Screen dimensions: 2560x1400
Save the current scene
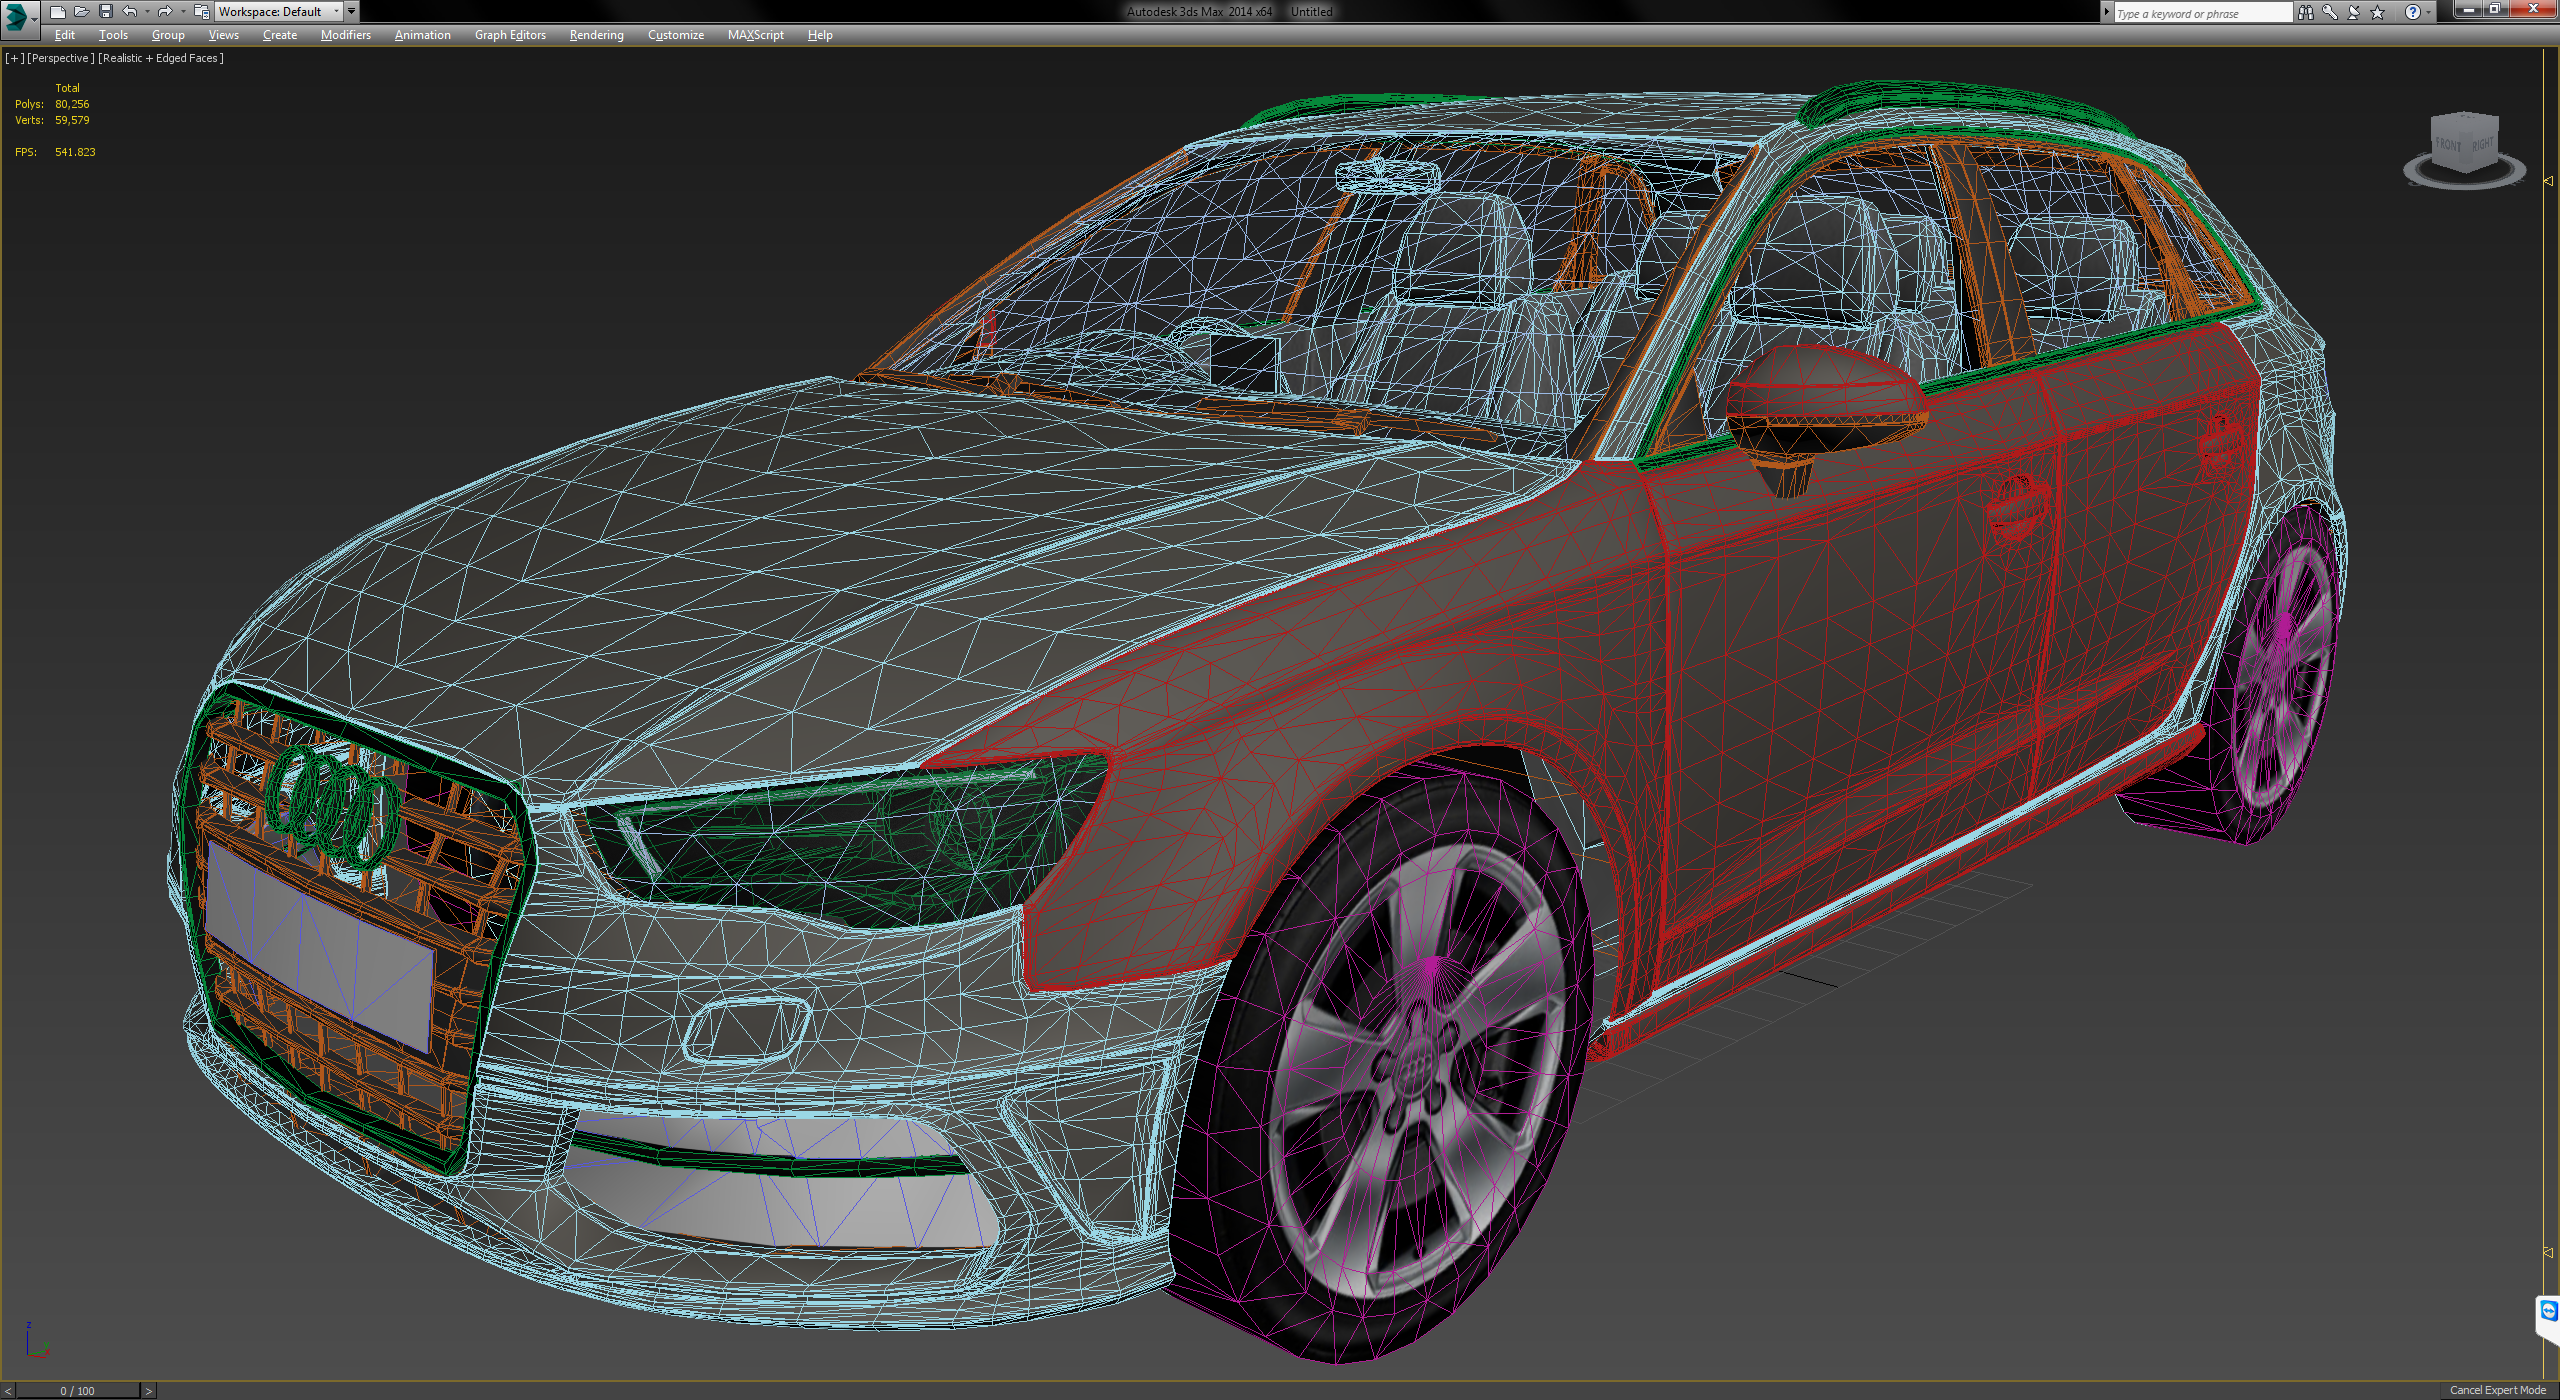(107, 11)
